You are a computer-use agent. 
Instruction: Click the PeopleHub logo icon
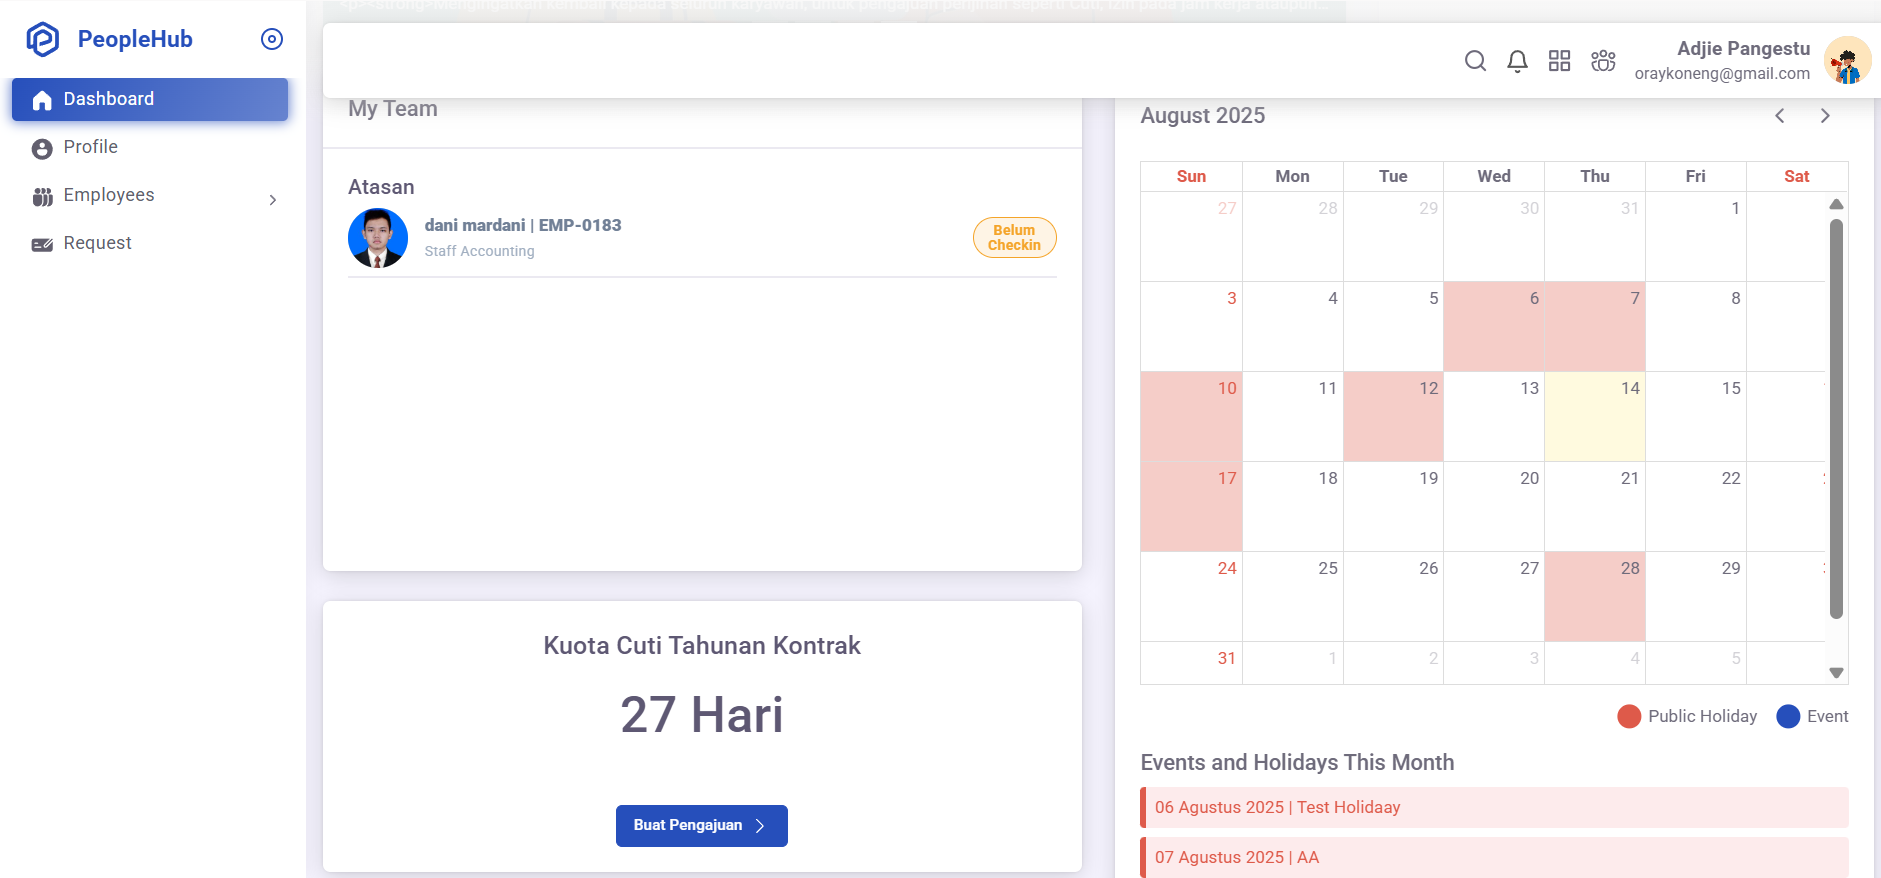[x=43, y=39]
